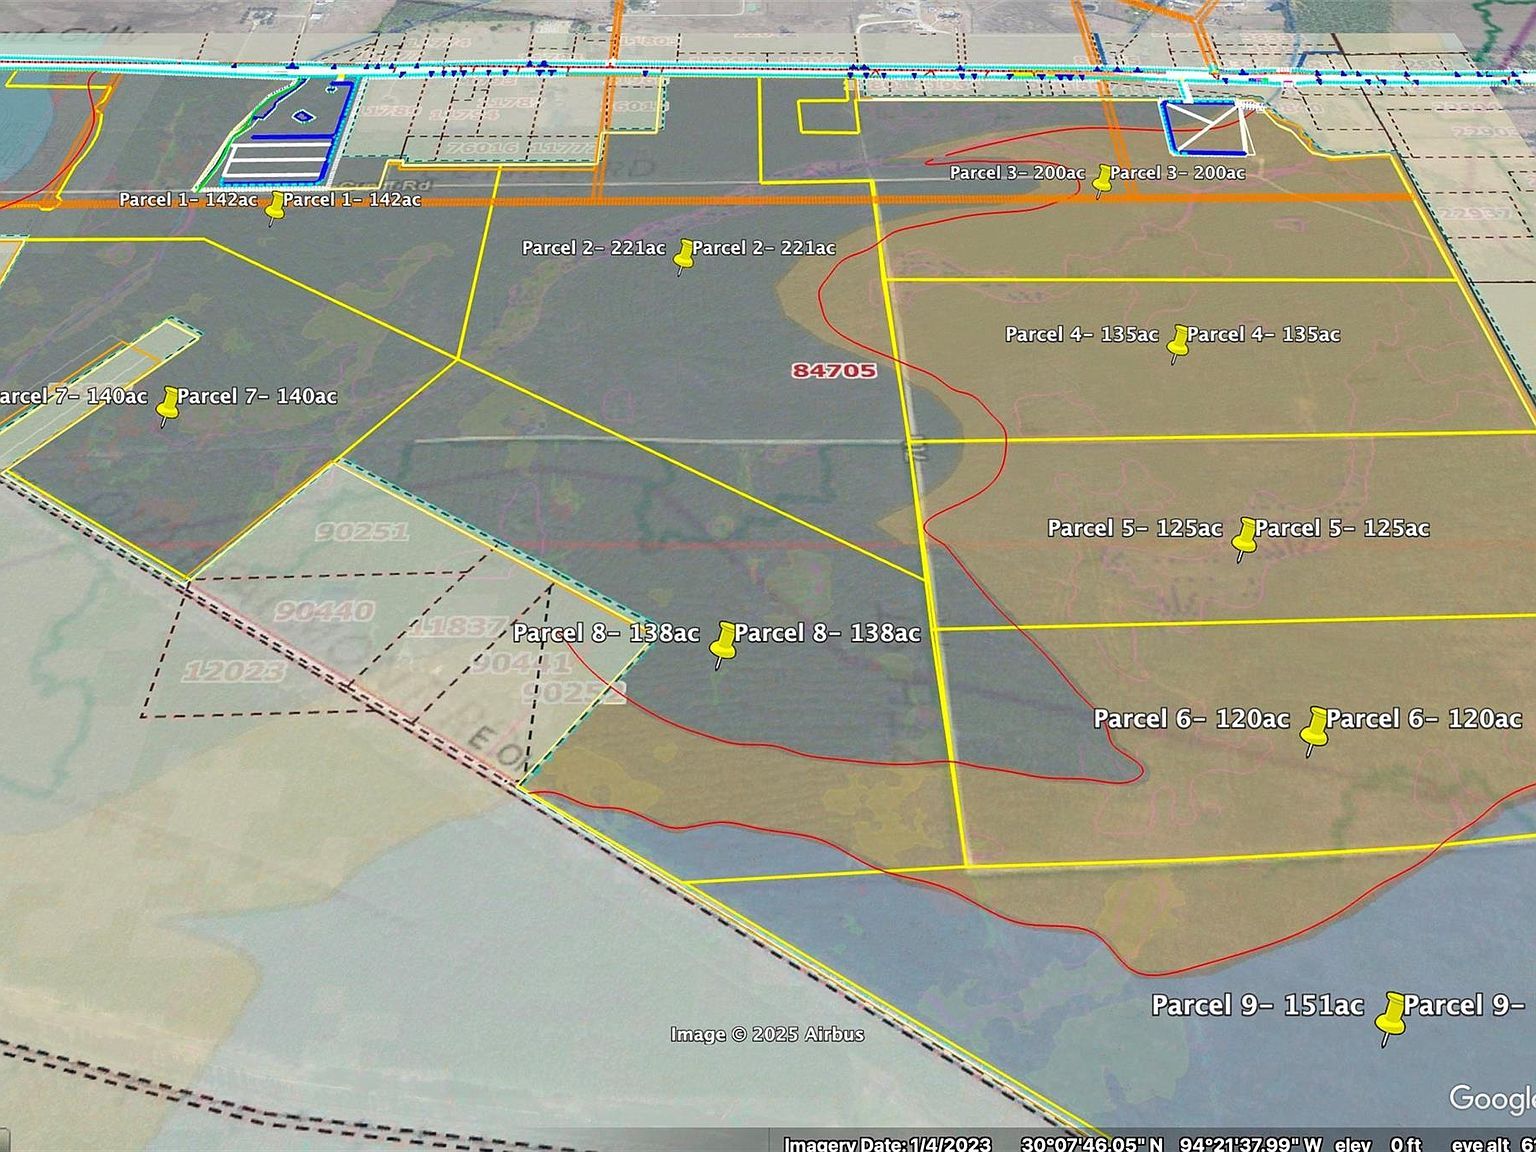Image resolution: width=1536 pixels, height=1152 pixels.
Task: Select the 12023 parcel ID label
Action: coord(232,671)
